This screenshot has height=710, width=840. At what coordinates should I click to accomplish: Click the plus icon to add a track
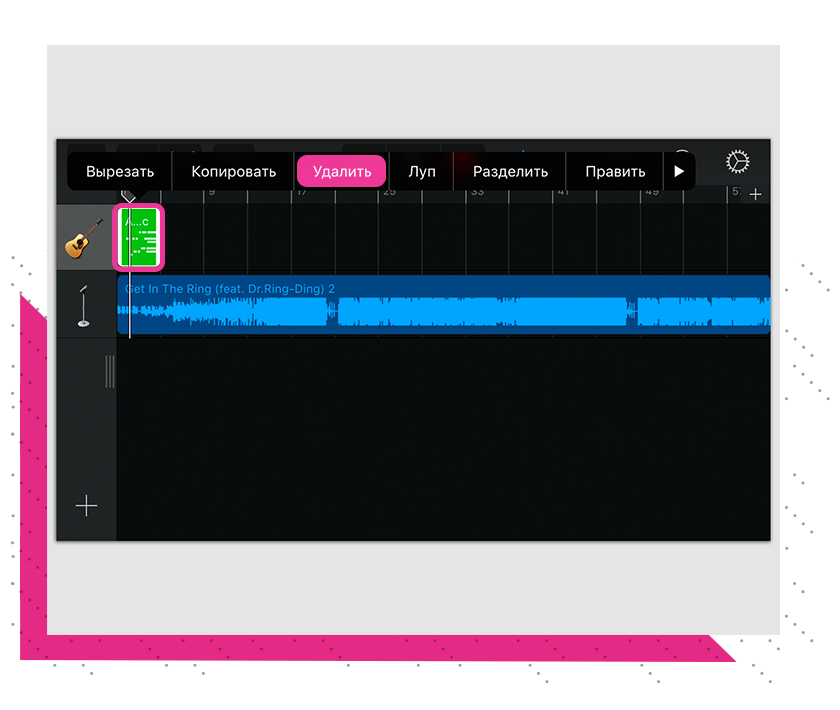(87, 506)
